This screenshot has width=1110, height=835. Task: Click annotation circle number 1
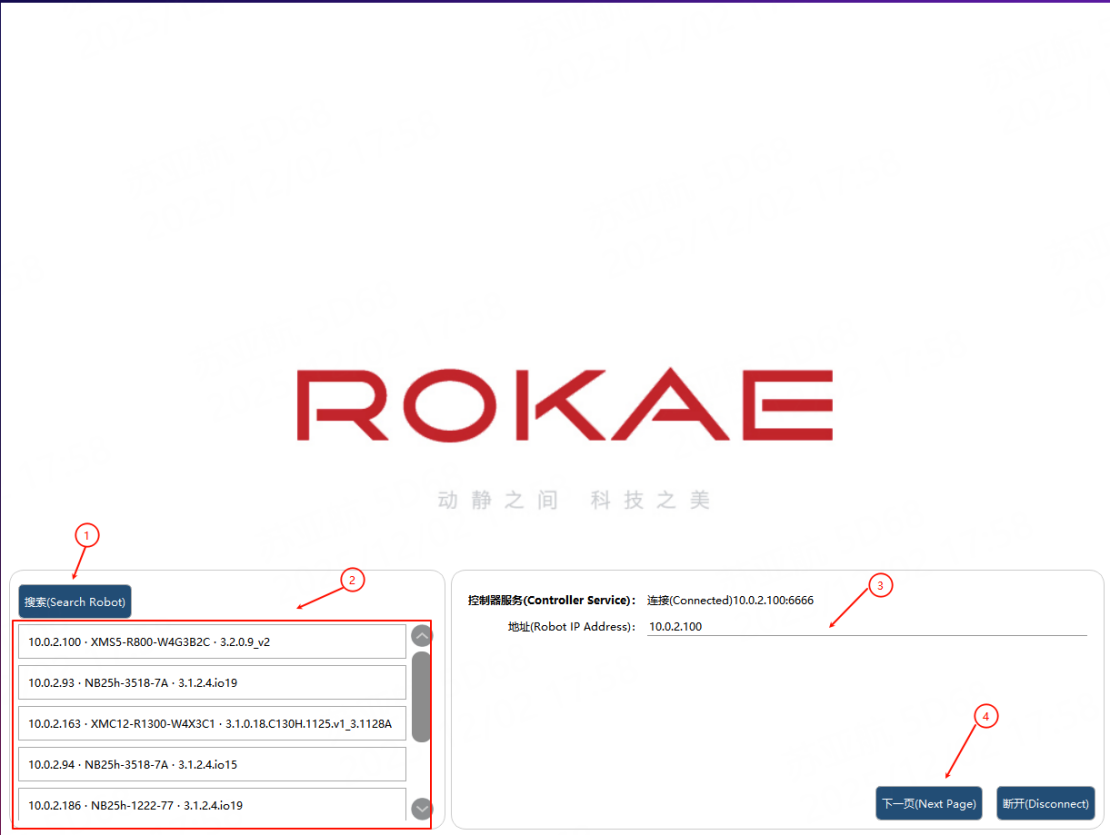click(x=87, y=536)
